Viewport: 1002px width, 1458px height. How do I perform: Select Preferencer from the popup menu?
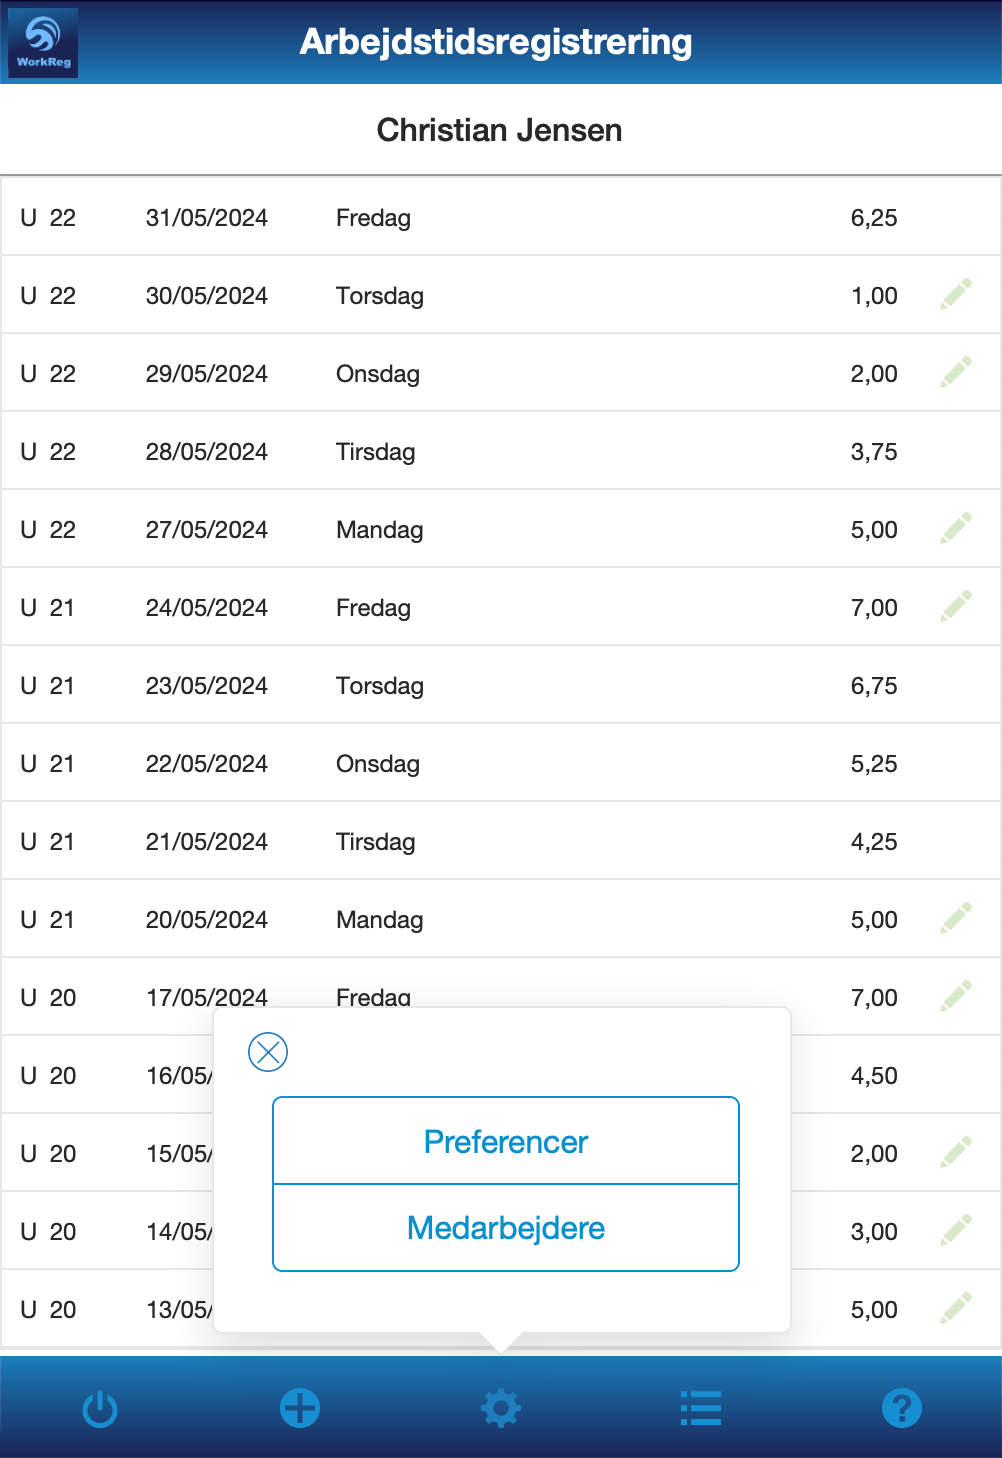tap(506, 1141)
